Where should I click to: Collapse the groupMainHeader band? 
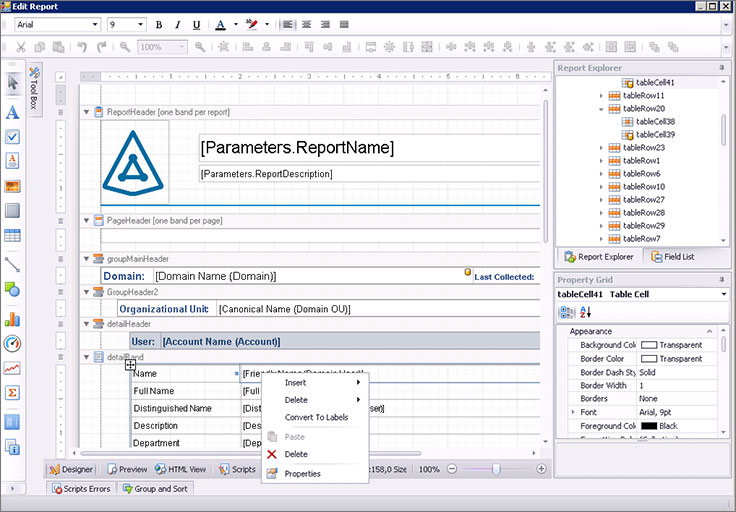[86, 259]
